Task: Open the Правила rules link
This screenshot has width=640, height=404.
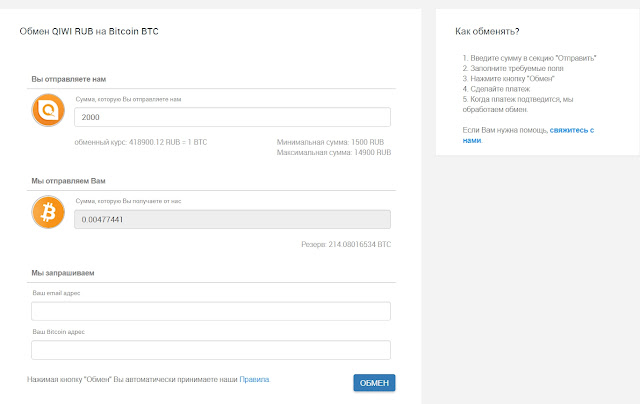Action: pyautogui.click(x=254, y=379)
